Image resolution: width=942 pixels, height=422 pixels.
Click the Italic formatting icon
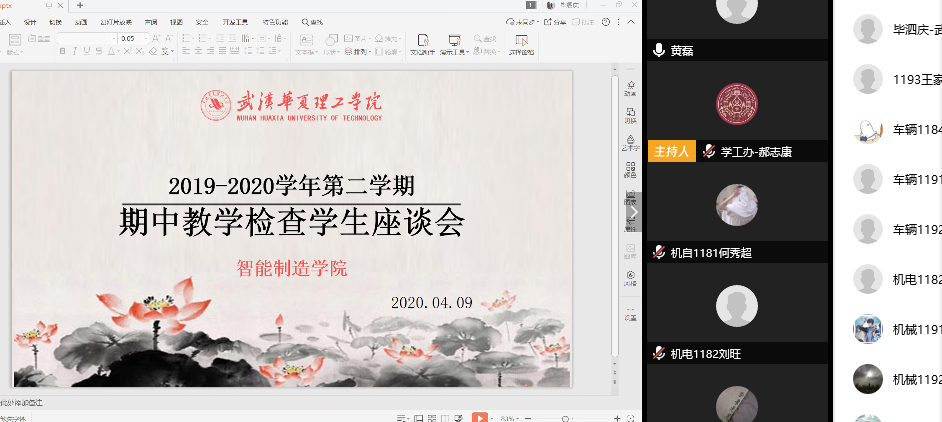[75, 51]
